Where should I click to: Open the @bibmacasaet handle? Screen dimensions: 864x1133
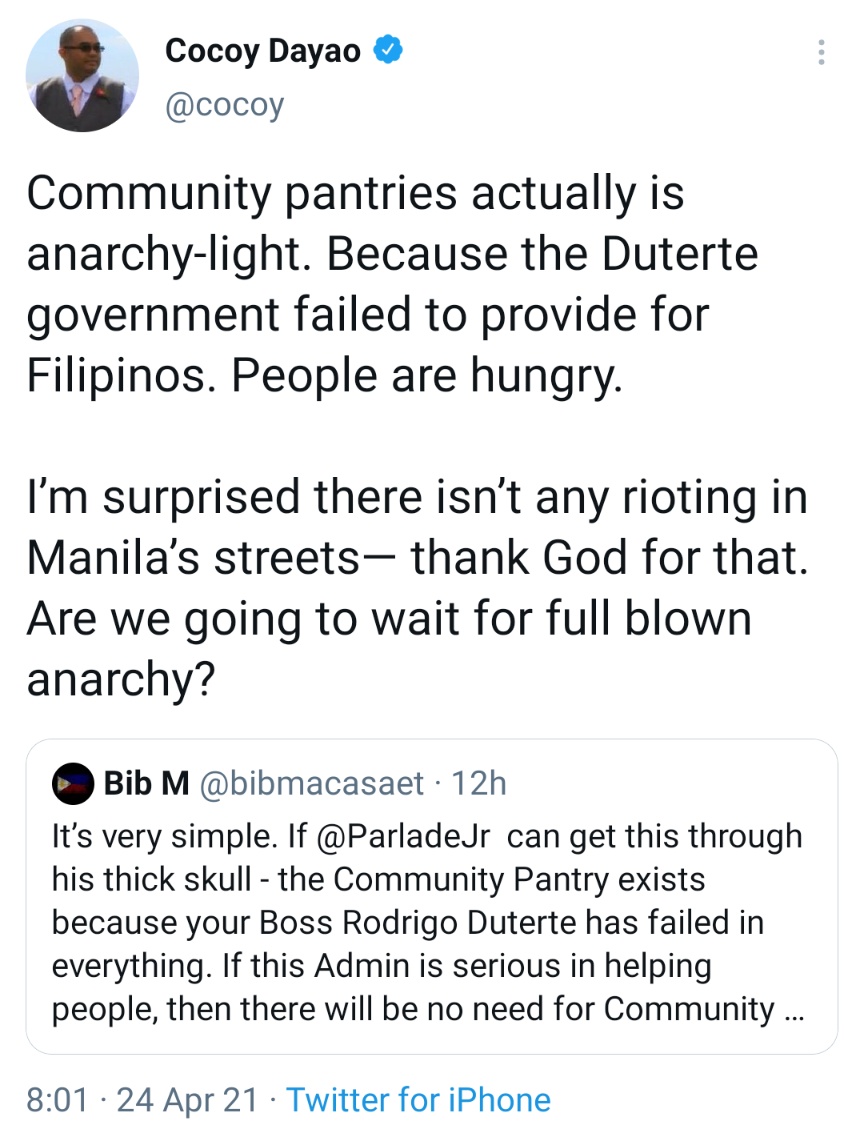(312, 784)
